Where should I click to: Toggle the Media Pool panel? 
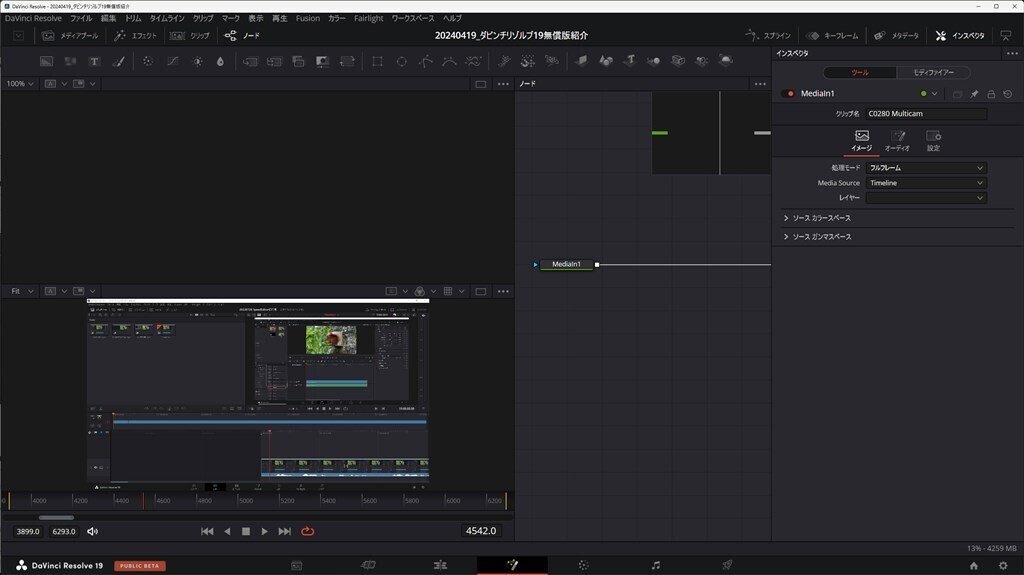point(70,36)
